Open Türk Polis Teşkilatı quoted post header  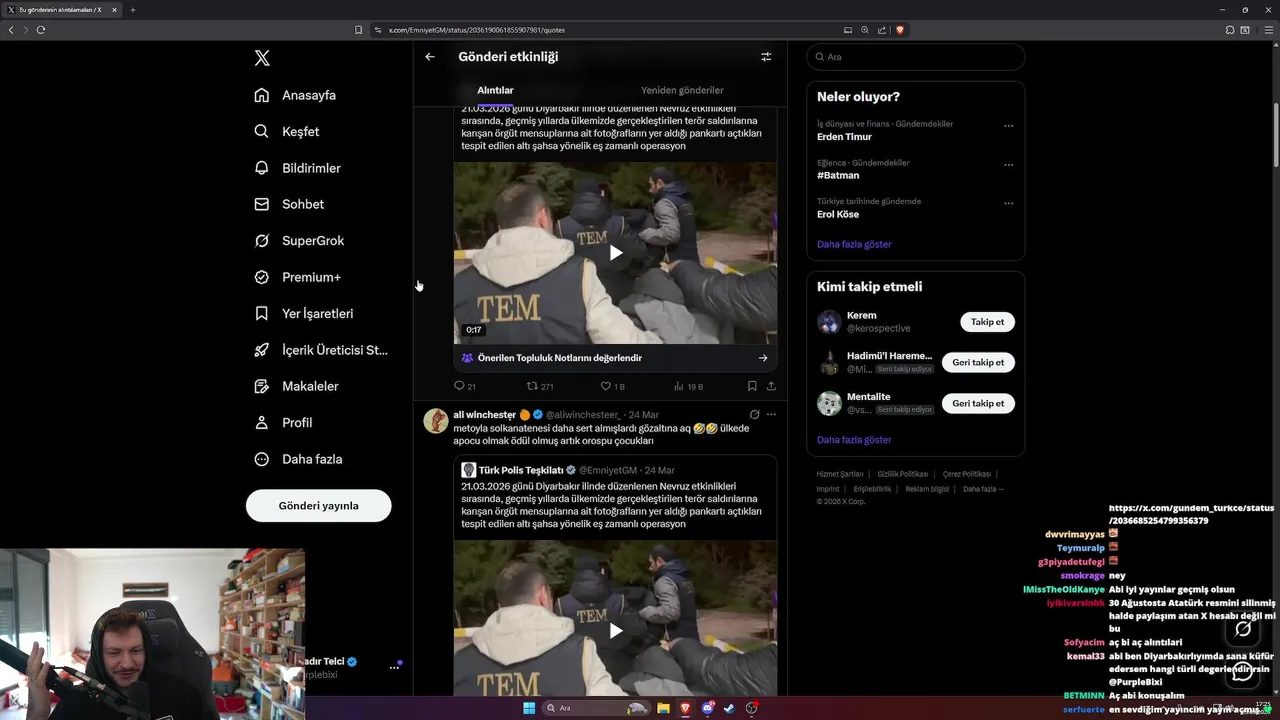tap(568, 470)
